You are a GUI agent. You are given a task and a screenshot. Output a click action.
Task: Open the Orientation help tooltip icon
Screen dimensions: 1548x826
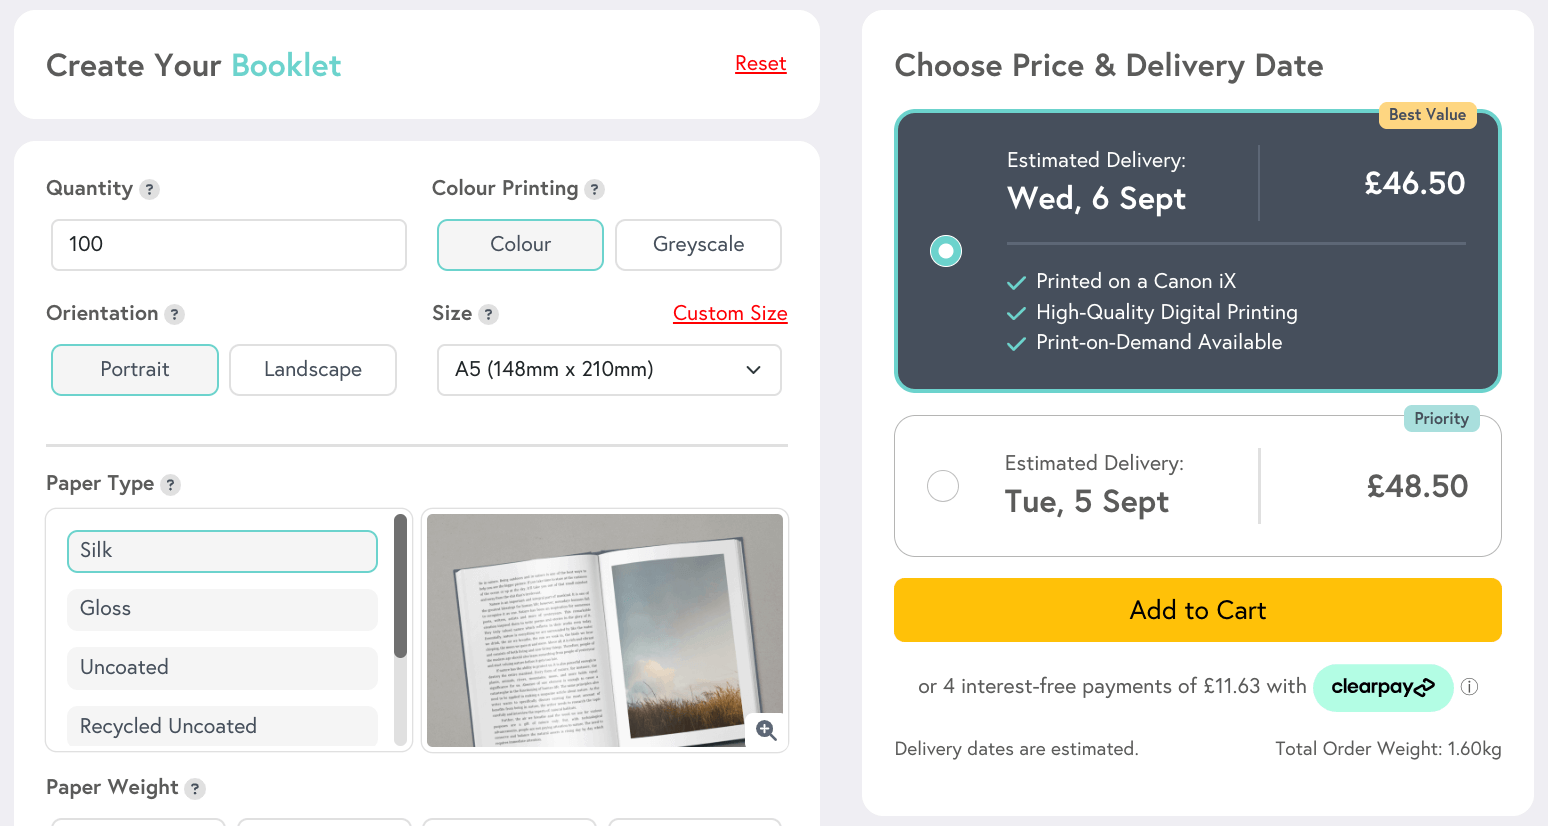click(x=174, y=314)
